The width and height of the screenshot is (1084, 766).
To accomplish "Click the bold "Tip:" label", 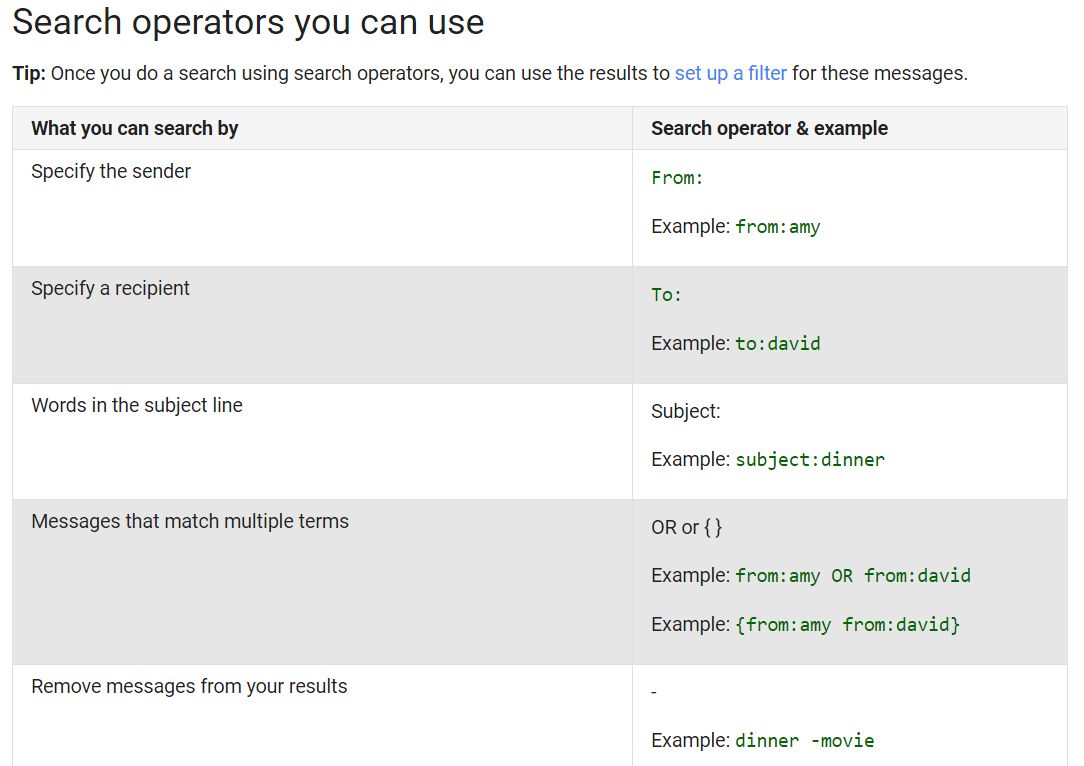I will 28,73.
